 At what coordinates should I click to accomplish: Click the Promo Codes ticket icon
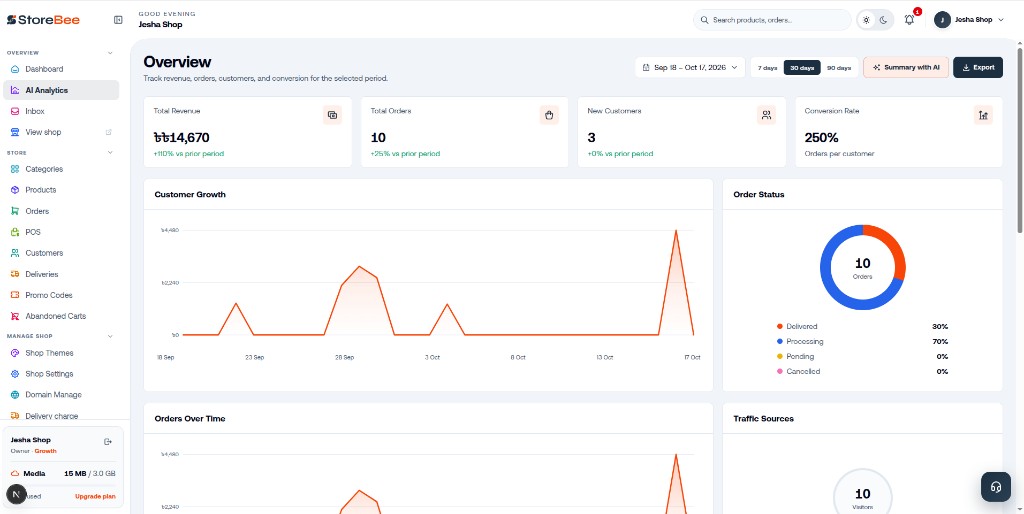tap(15, 295)
